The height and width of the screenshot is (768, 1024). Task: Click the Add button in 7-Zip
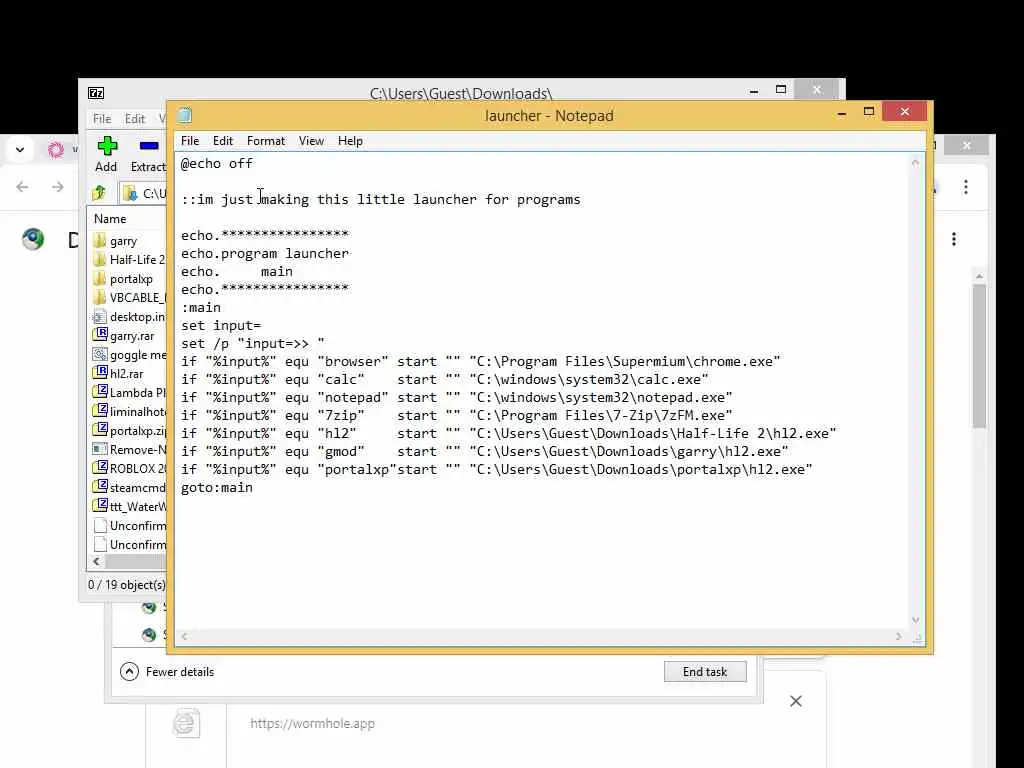pyautogui.click(x=106, y=154)
